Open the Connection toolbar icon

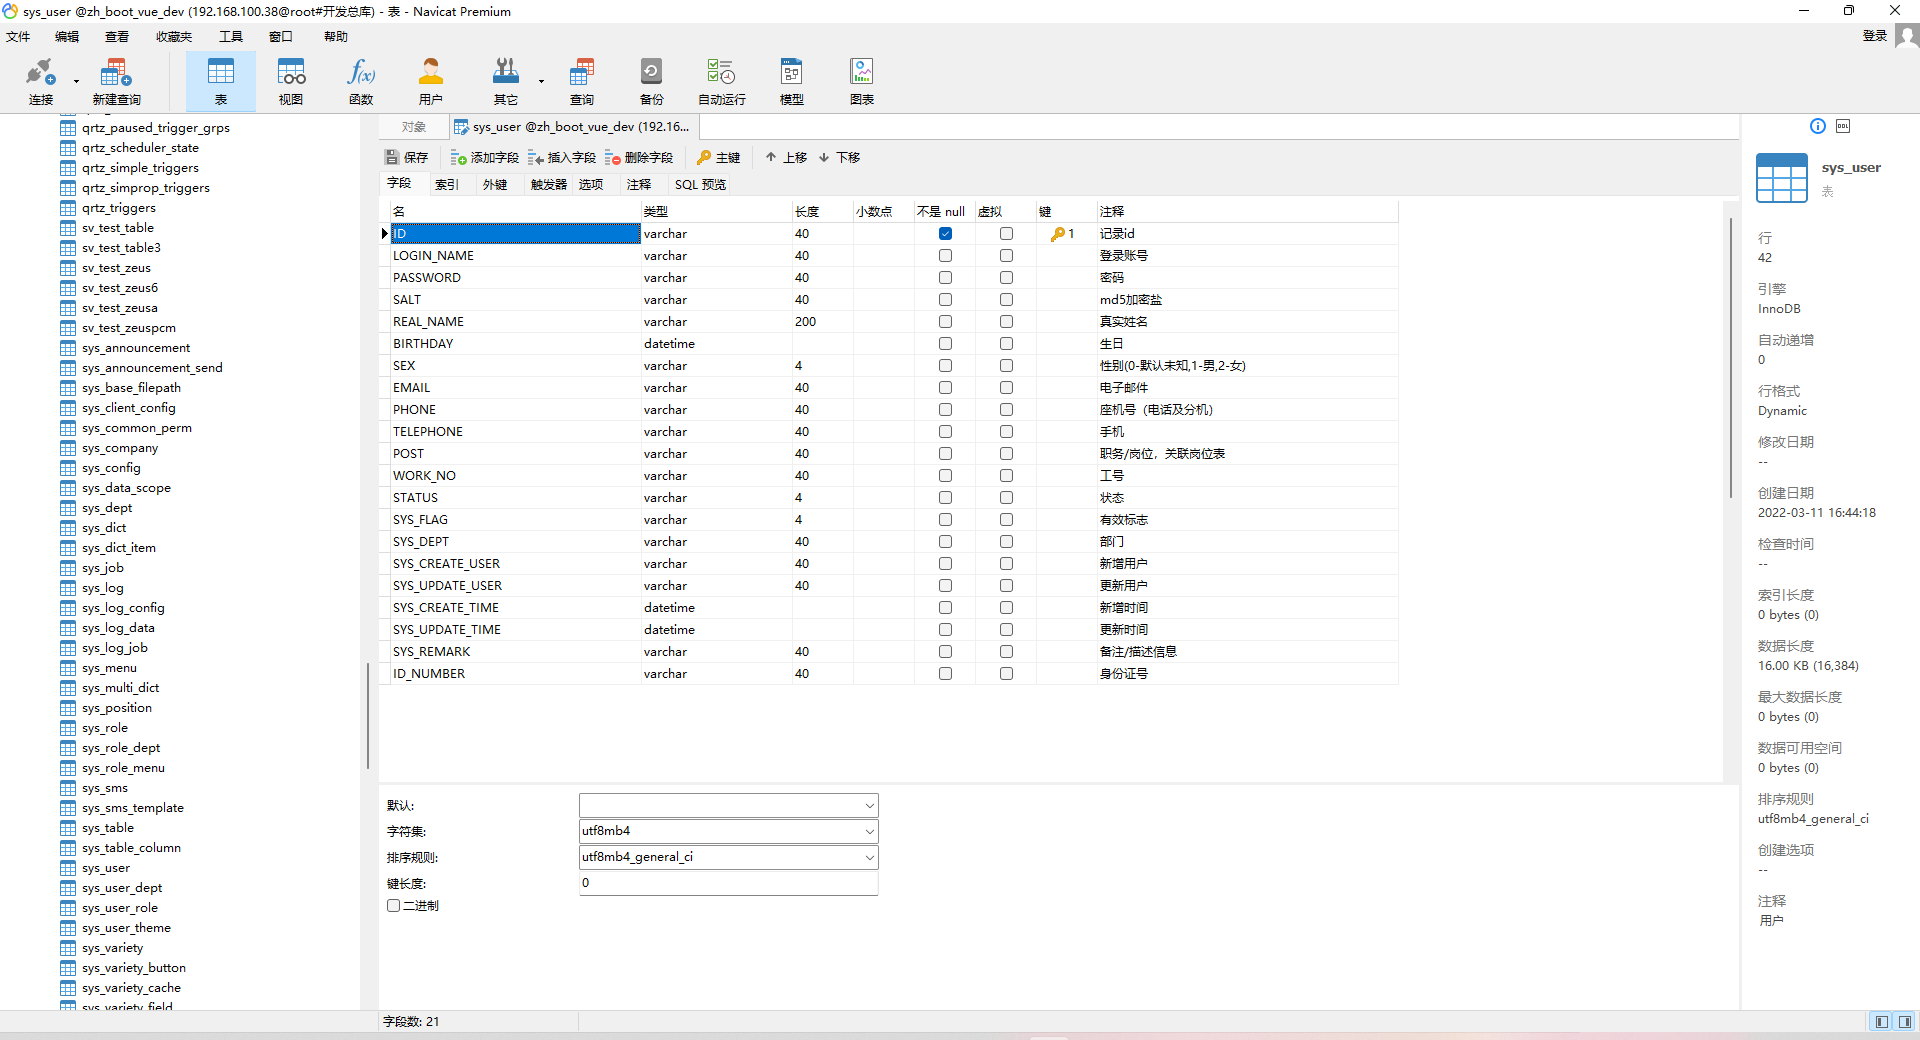pyautogui.click(x=41, y=80)
